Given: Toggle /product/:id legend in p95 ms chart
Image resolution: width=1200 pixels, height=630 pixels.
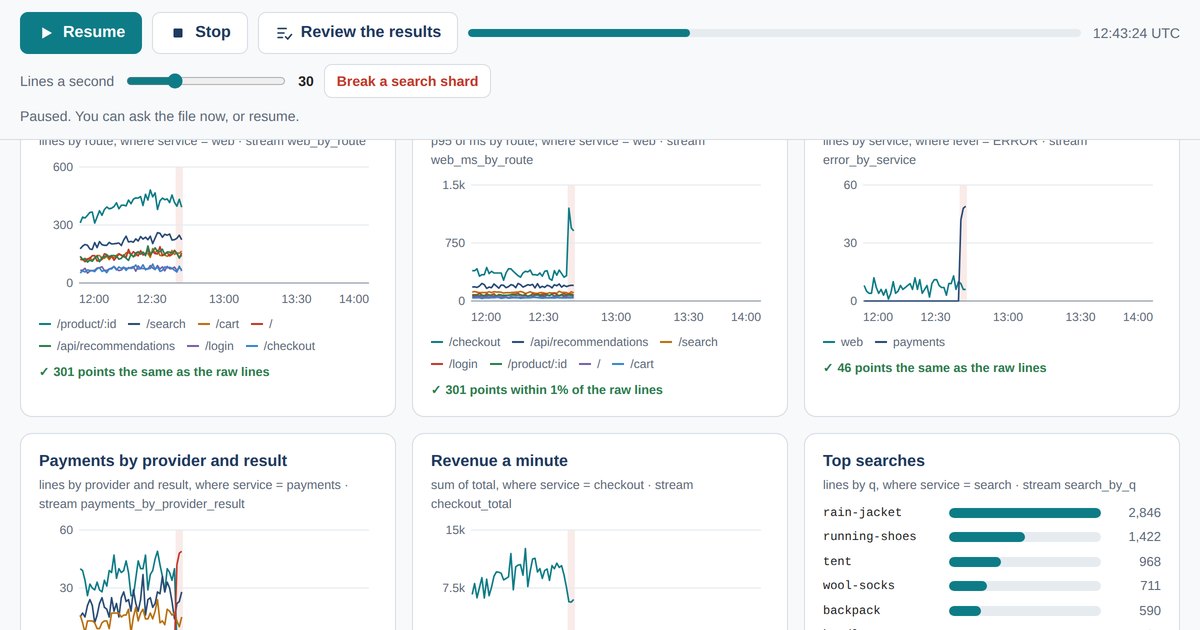Looking at the screenshot, I should [529, 364].
